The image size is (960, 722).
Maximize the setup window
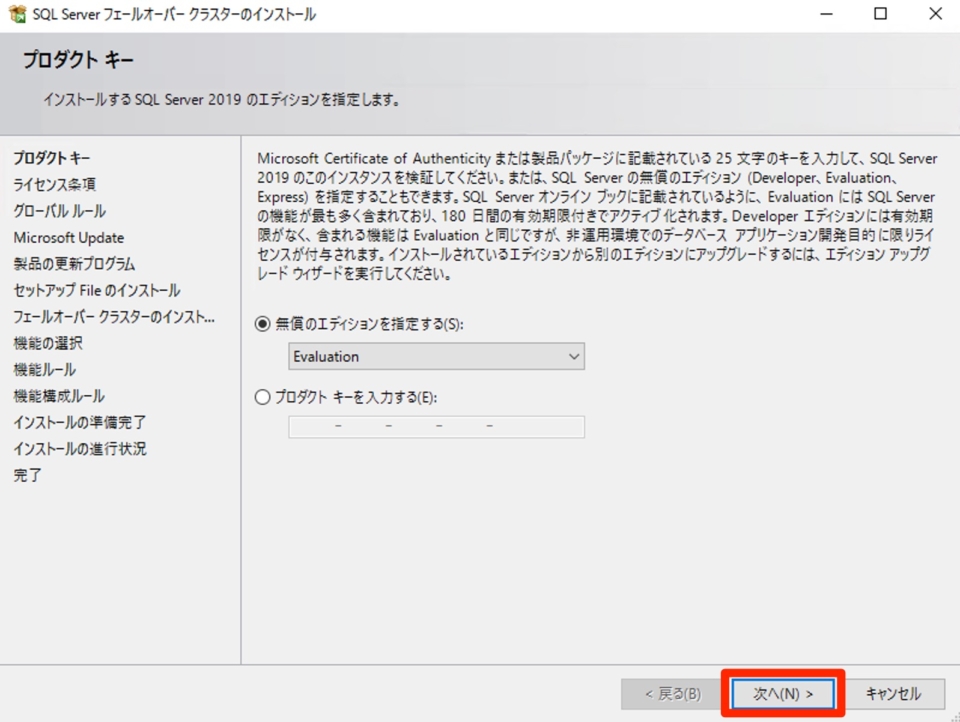880,13
